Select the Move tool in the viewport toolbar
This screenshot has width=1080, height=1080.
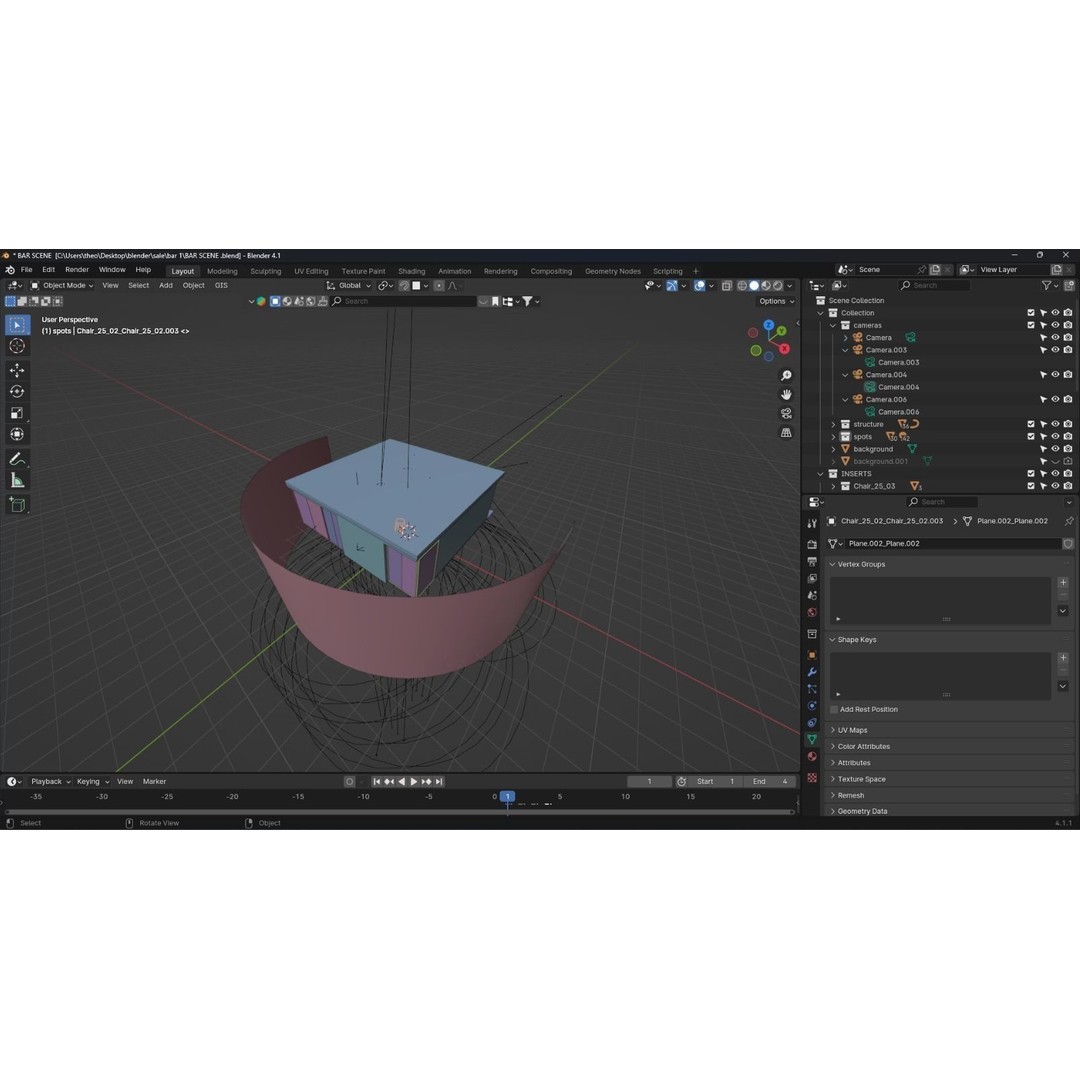(x=17, y=368)
